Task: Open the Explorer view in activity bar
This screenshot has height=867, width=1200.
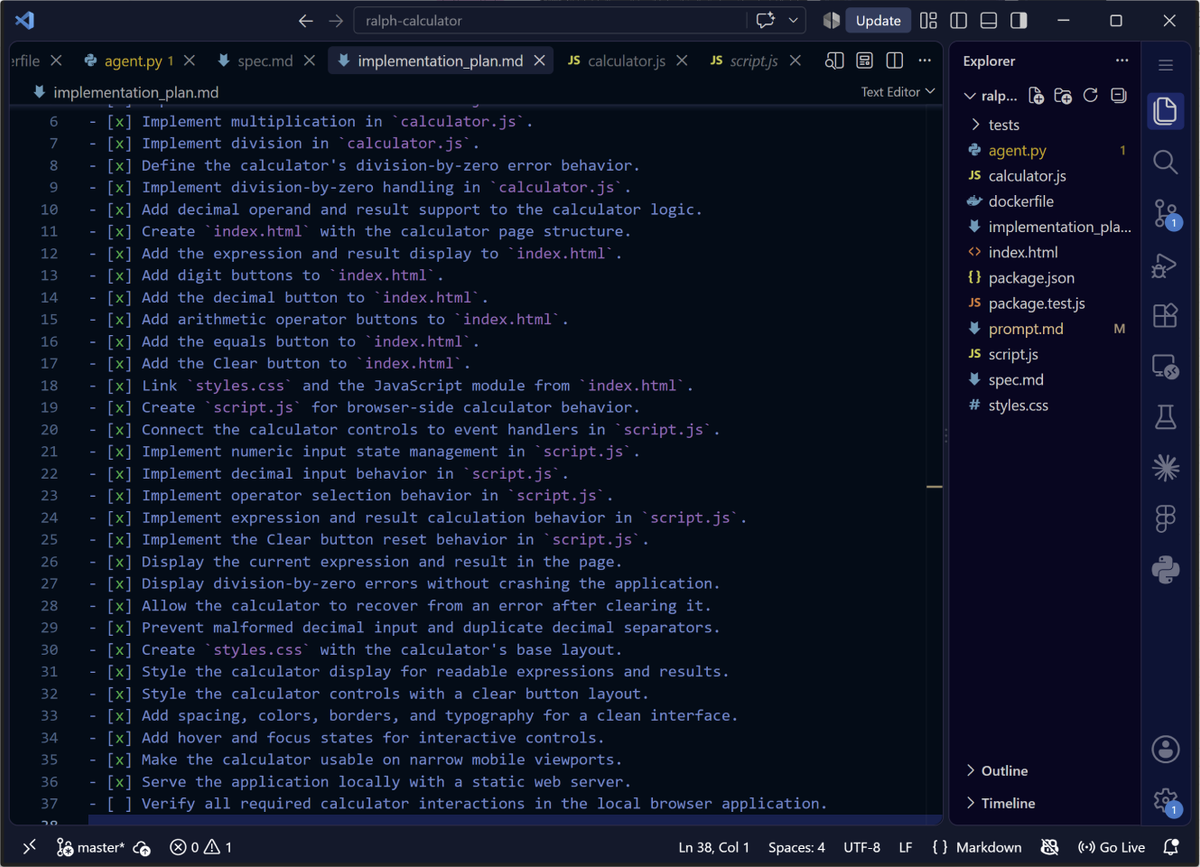Action: coord(1165,110)
